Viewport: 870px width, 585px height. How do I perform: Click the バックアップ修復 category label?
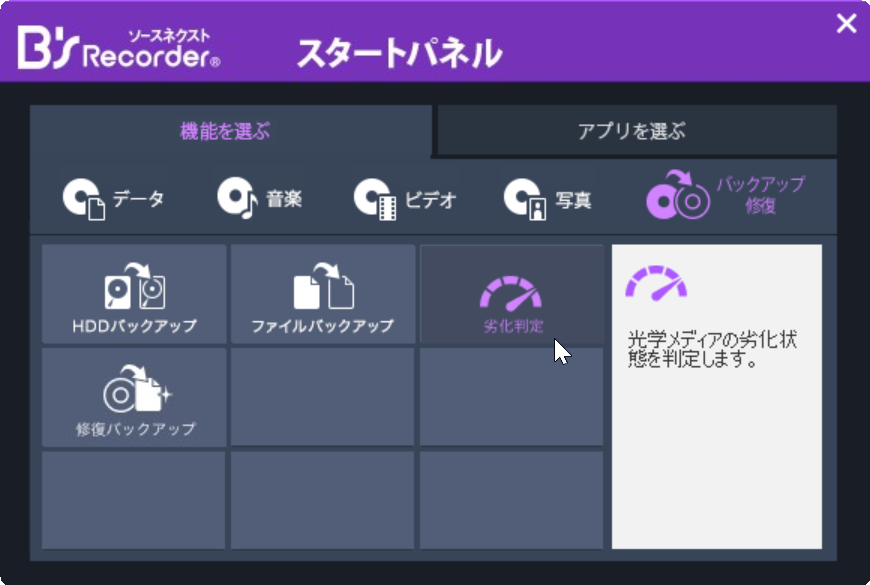coord(760,195)
